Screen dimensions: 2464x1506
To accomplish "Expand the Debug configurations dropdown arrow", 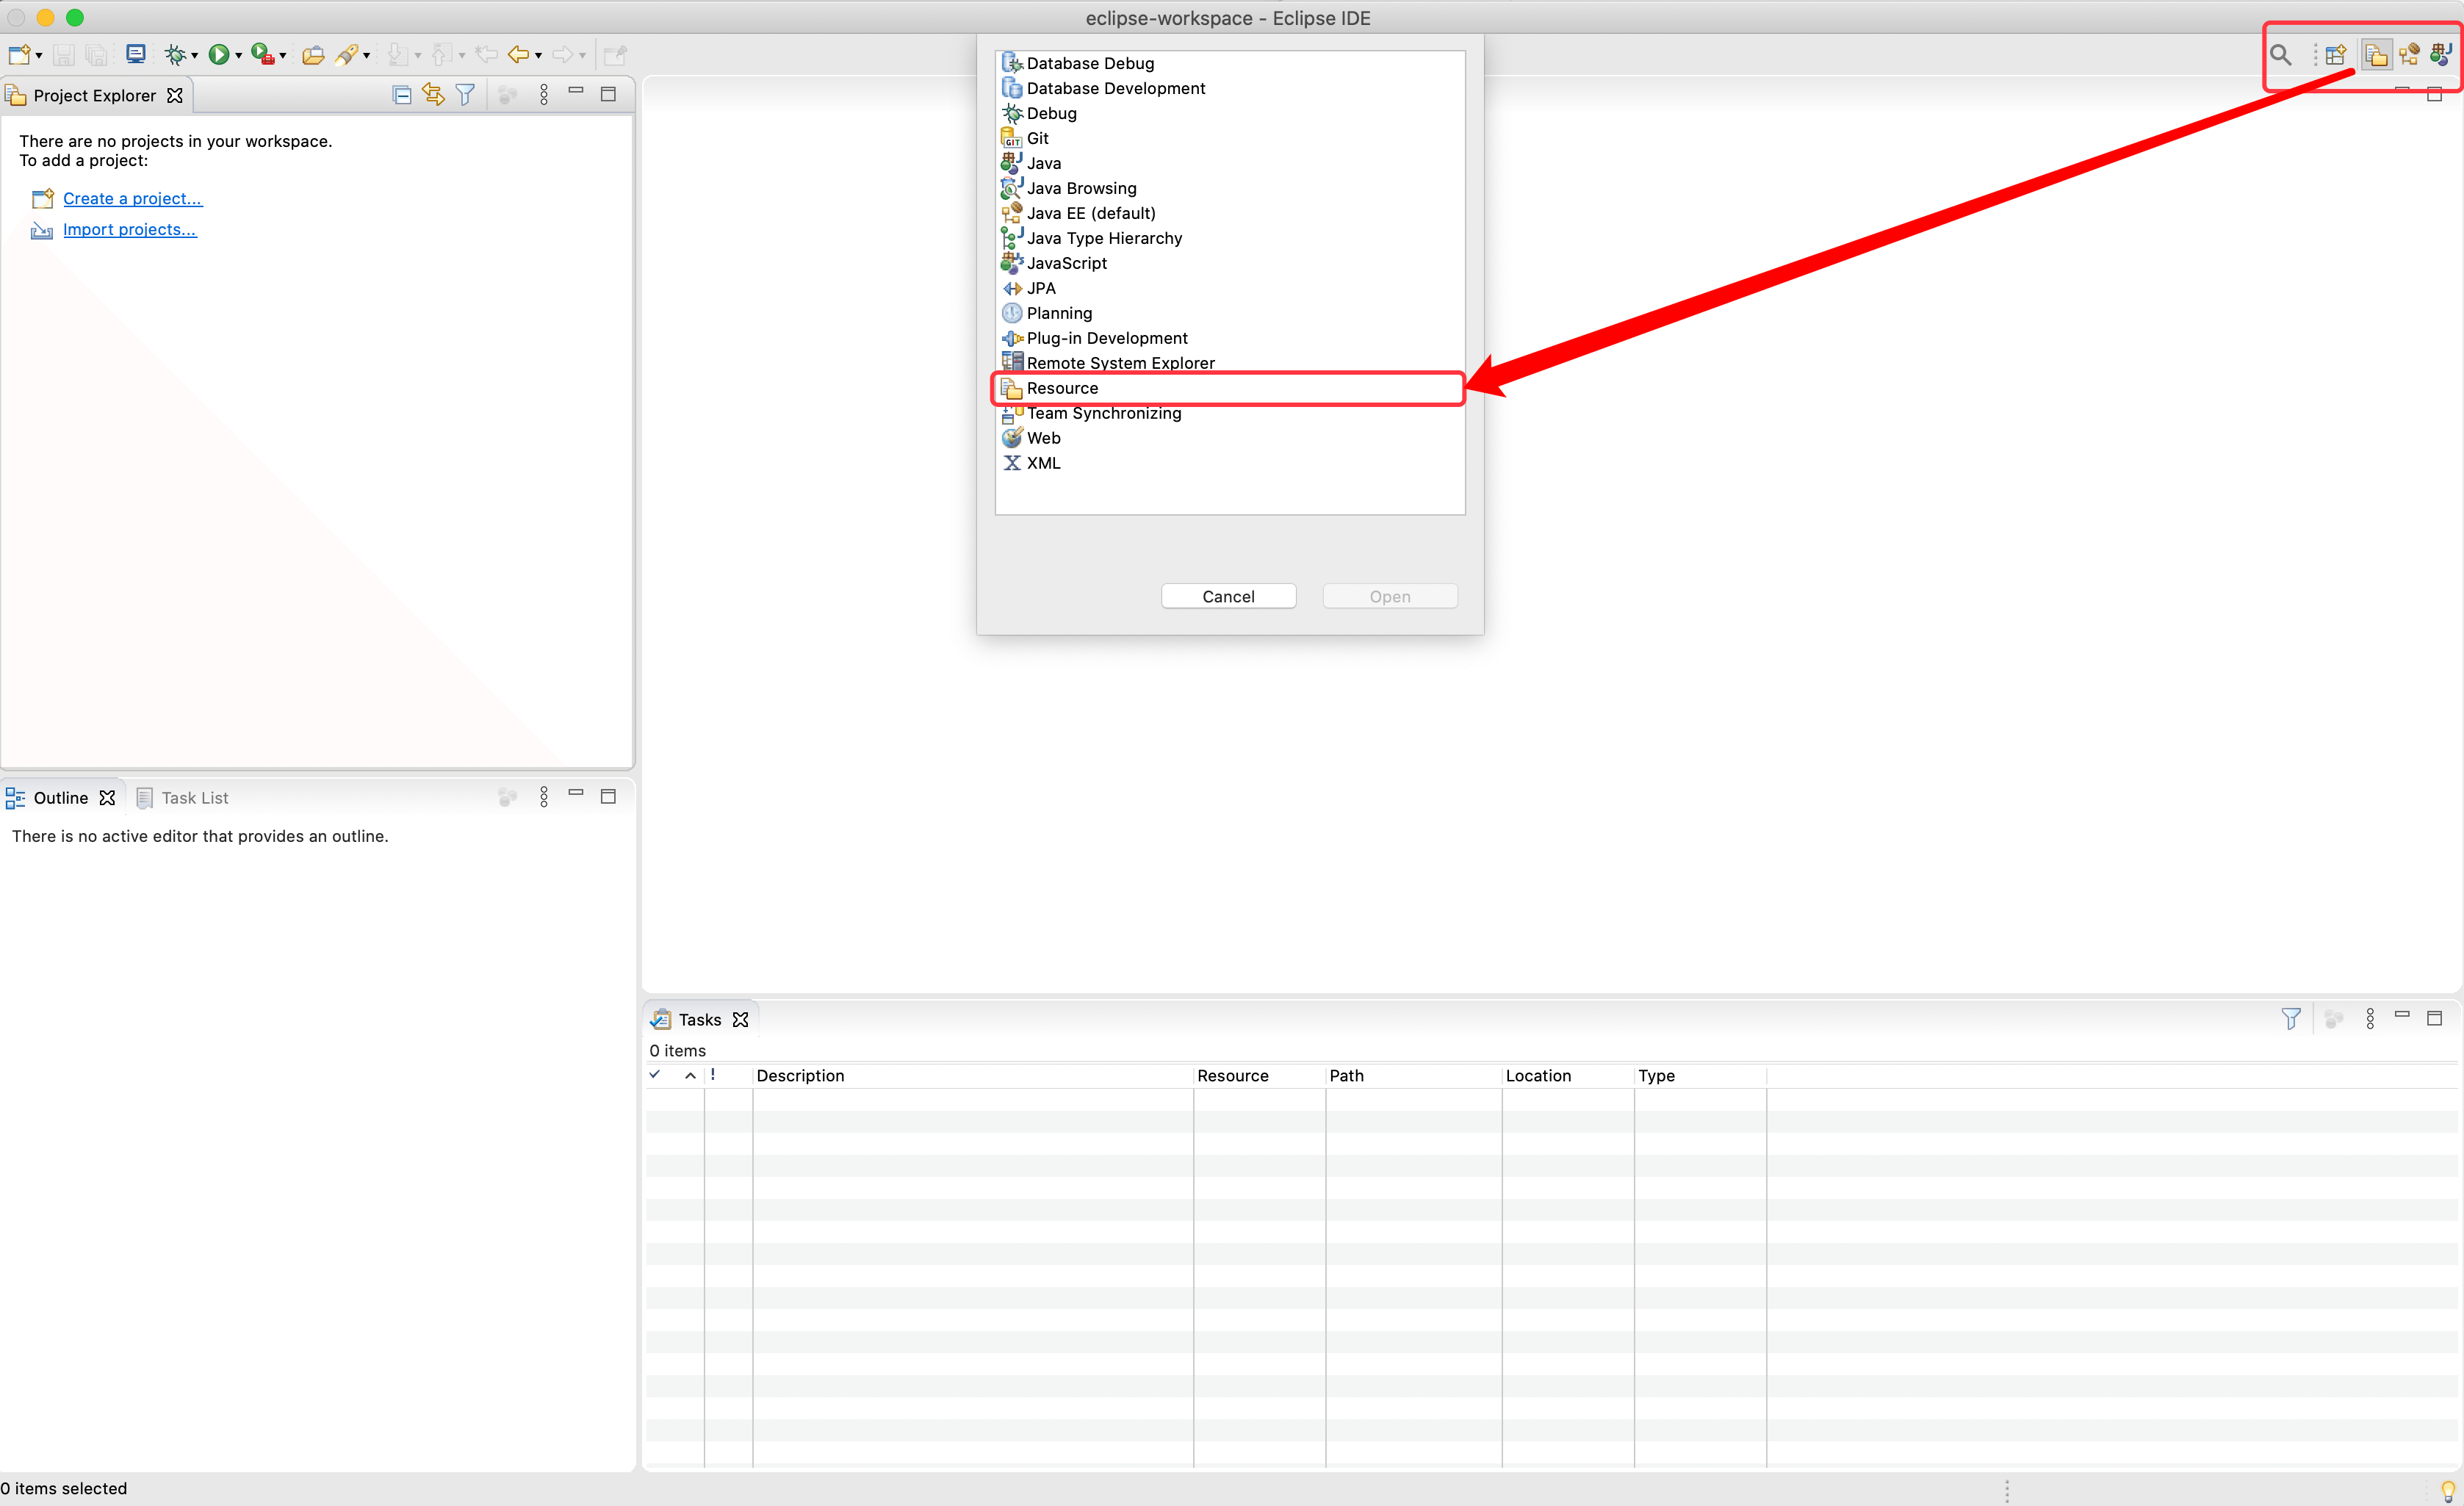I will tap(194, 56).
